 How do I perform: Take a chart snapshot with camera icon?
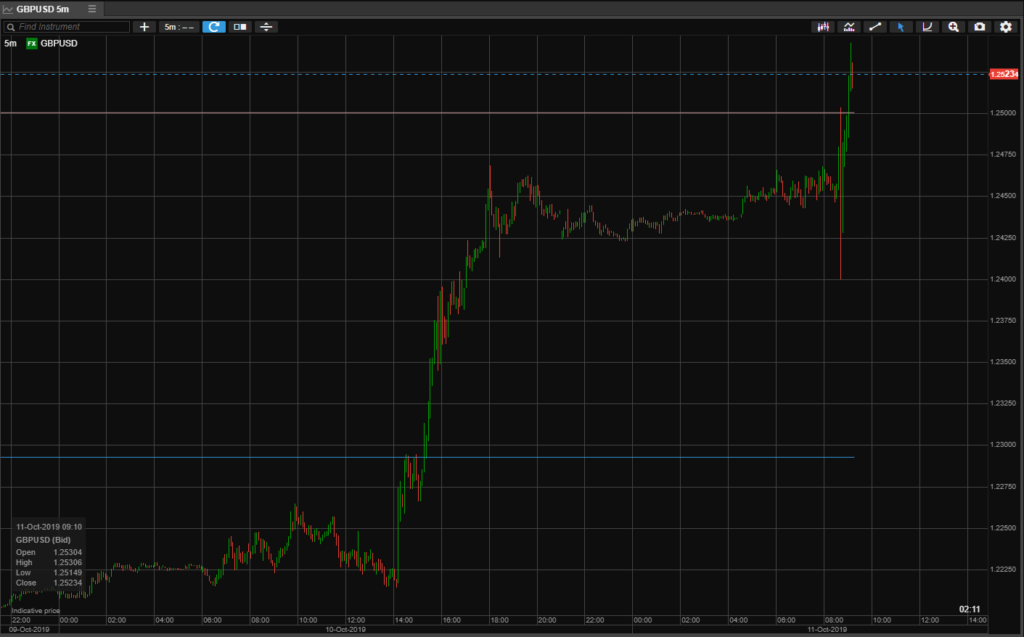tap(980, 27)
